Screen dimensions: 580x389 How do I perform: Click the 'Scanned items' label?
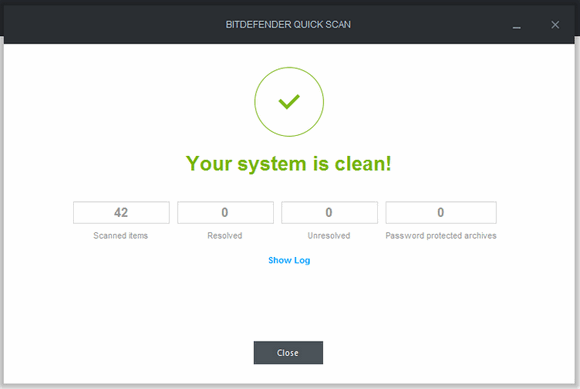(121, 236)
